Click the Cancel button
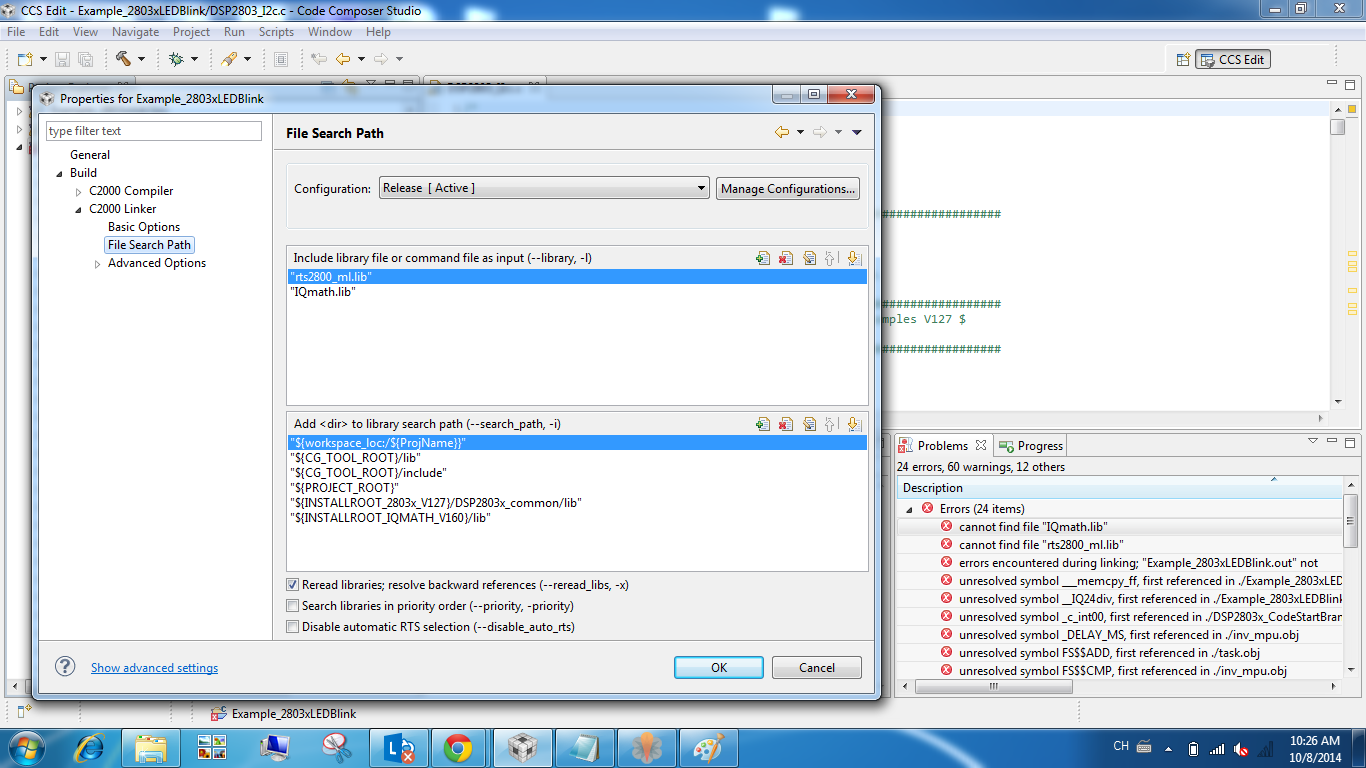The height and width of the screenshot is (768, 1366). point(817,668)
